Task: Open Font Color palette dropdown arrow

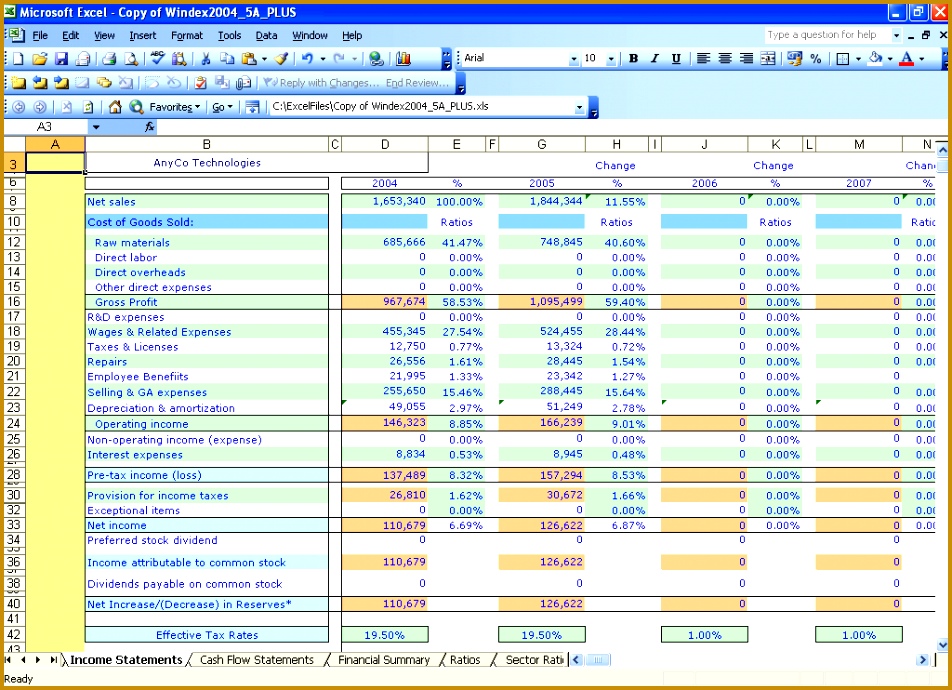Action: pyautogui.click(x=922, y=59)
